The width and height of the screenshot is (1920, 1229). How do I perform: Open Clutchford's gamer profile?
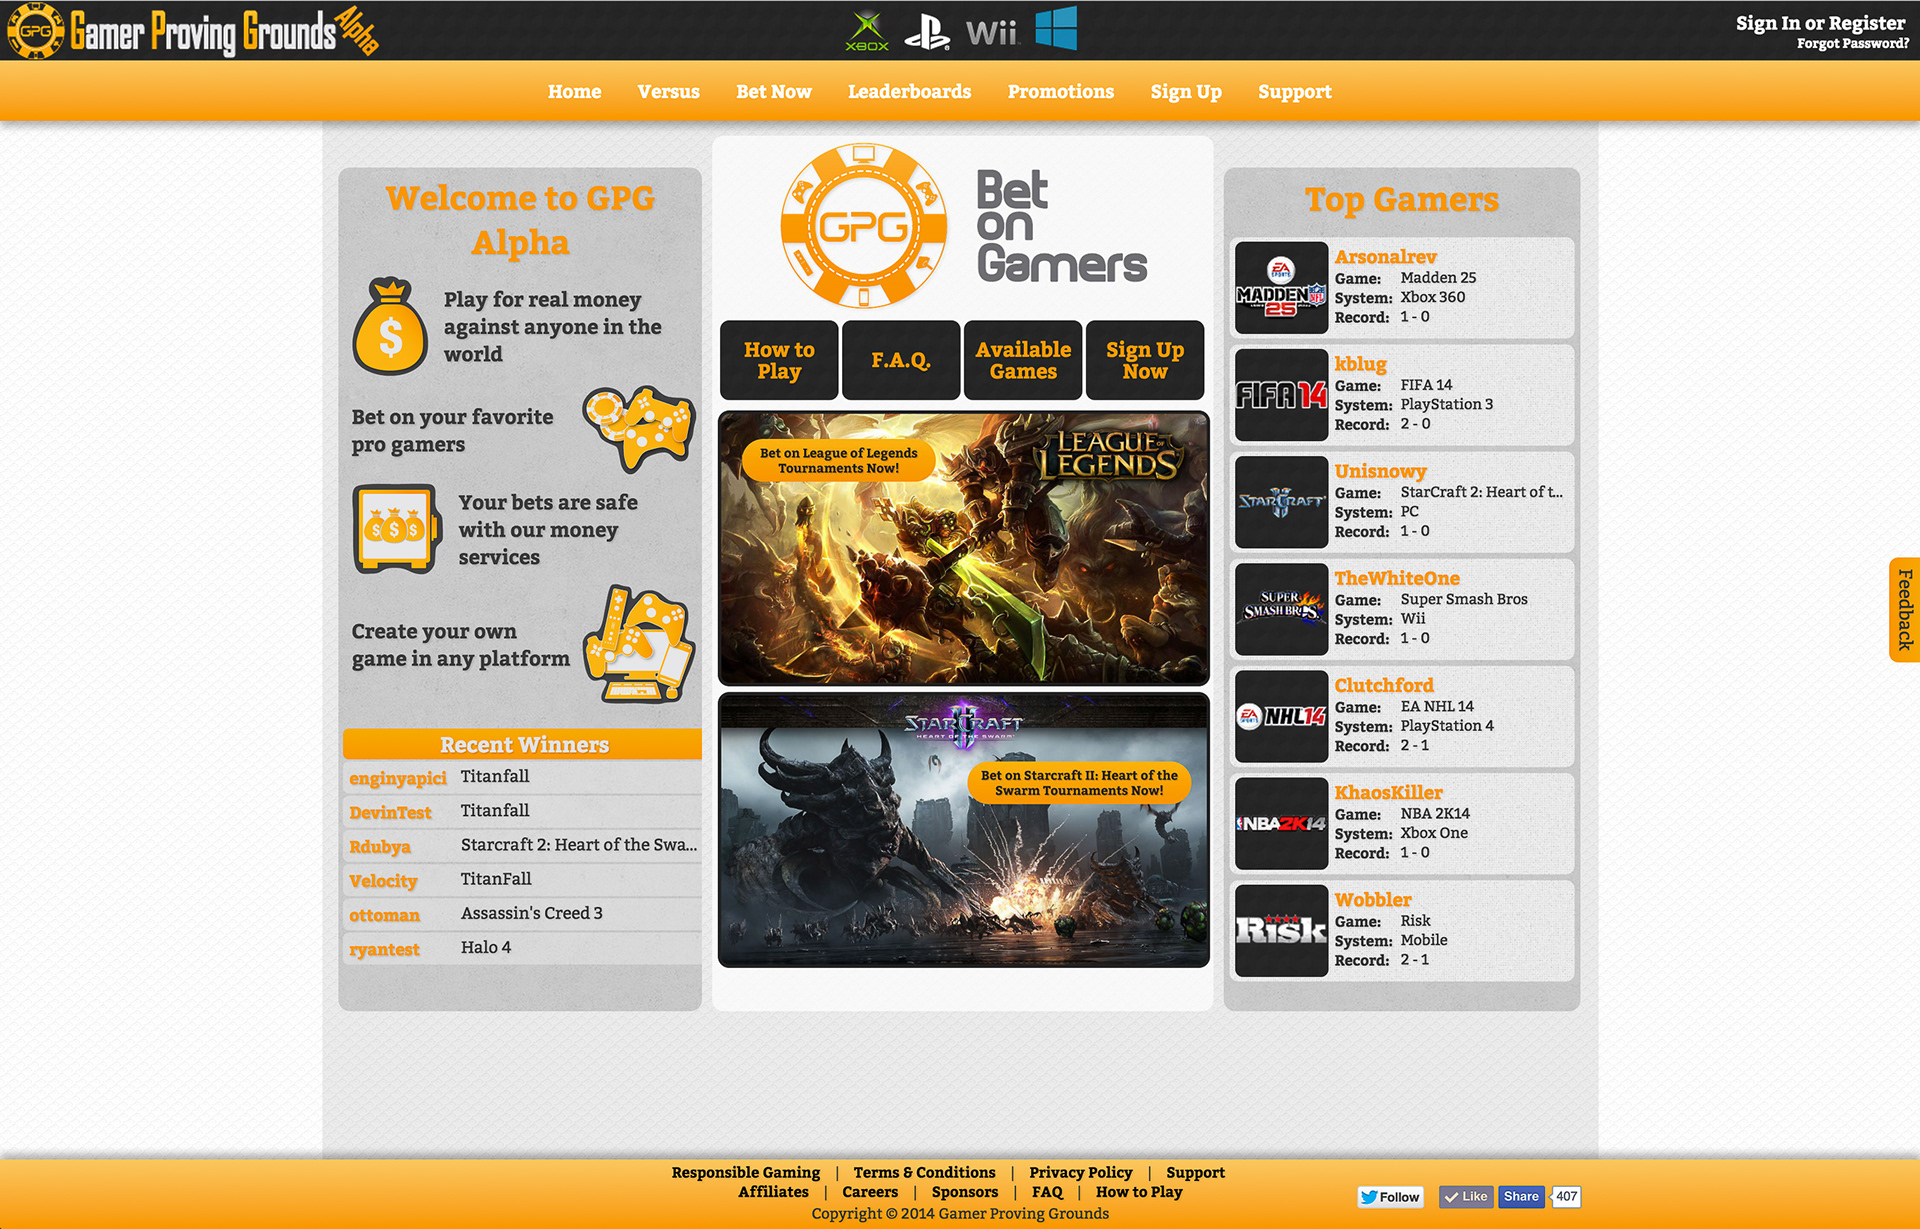point(1384,685)
